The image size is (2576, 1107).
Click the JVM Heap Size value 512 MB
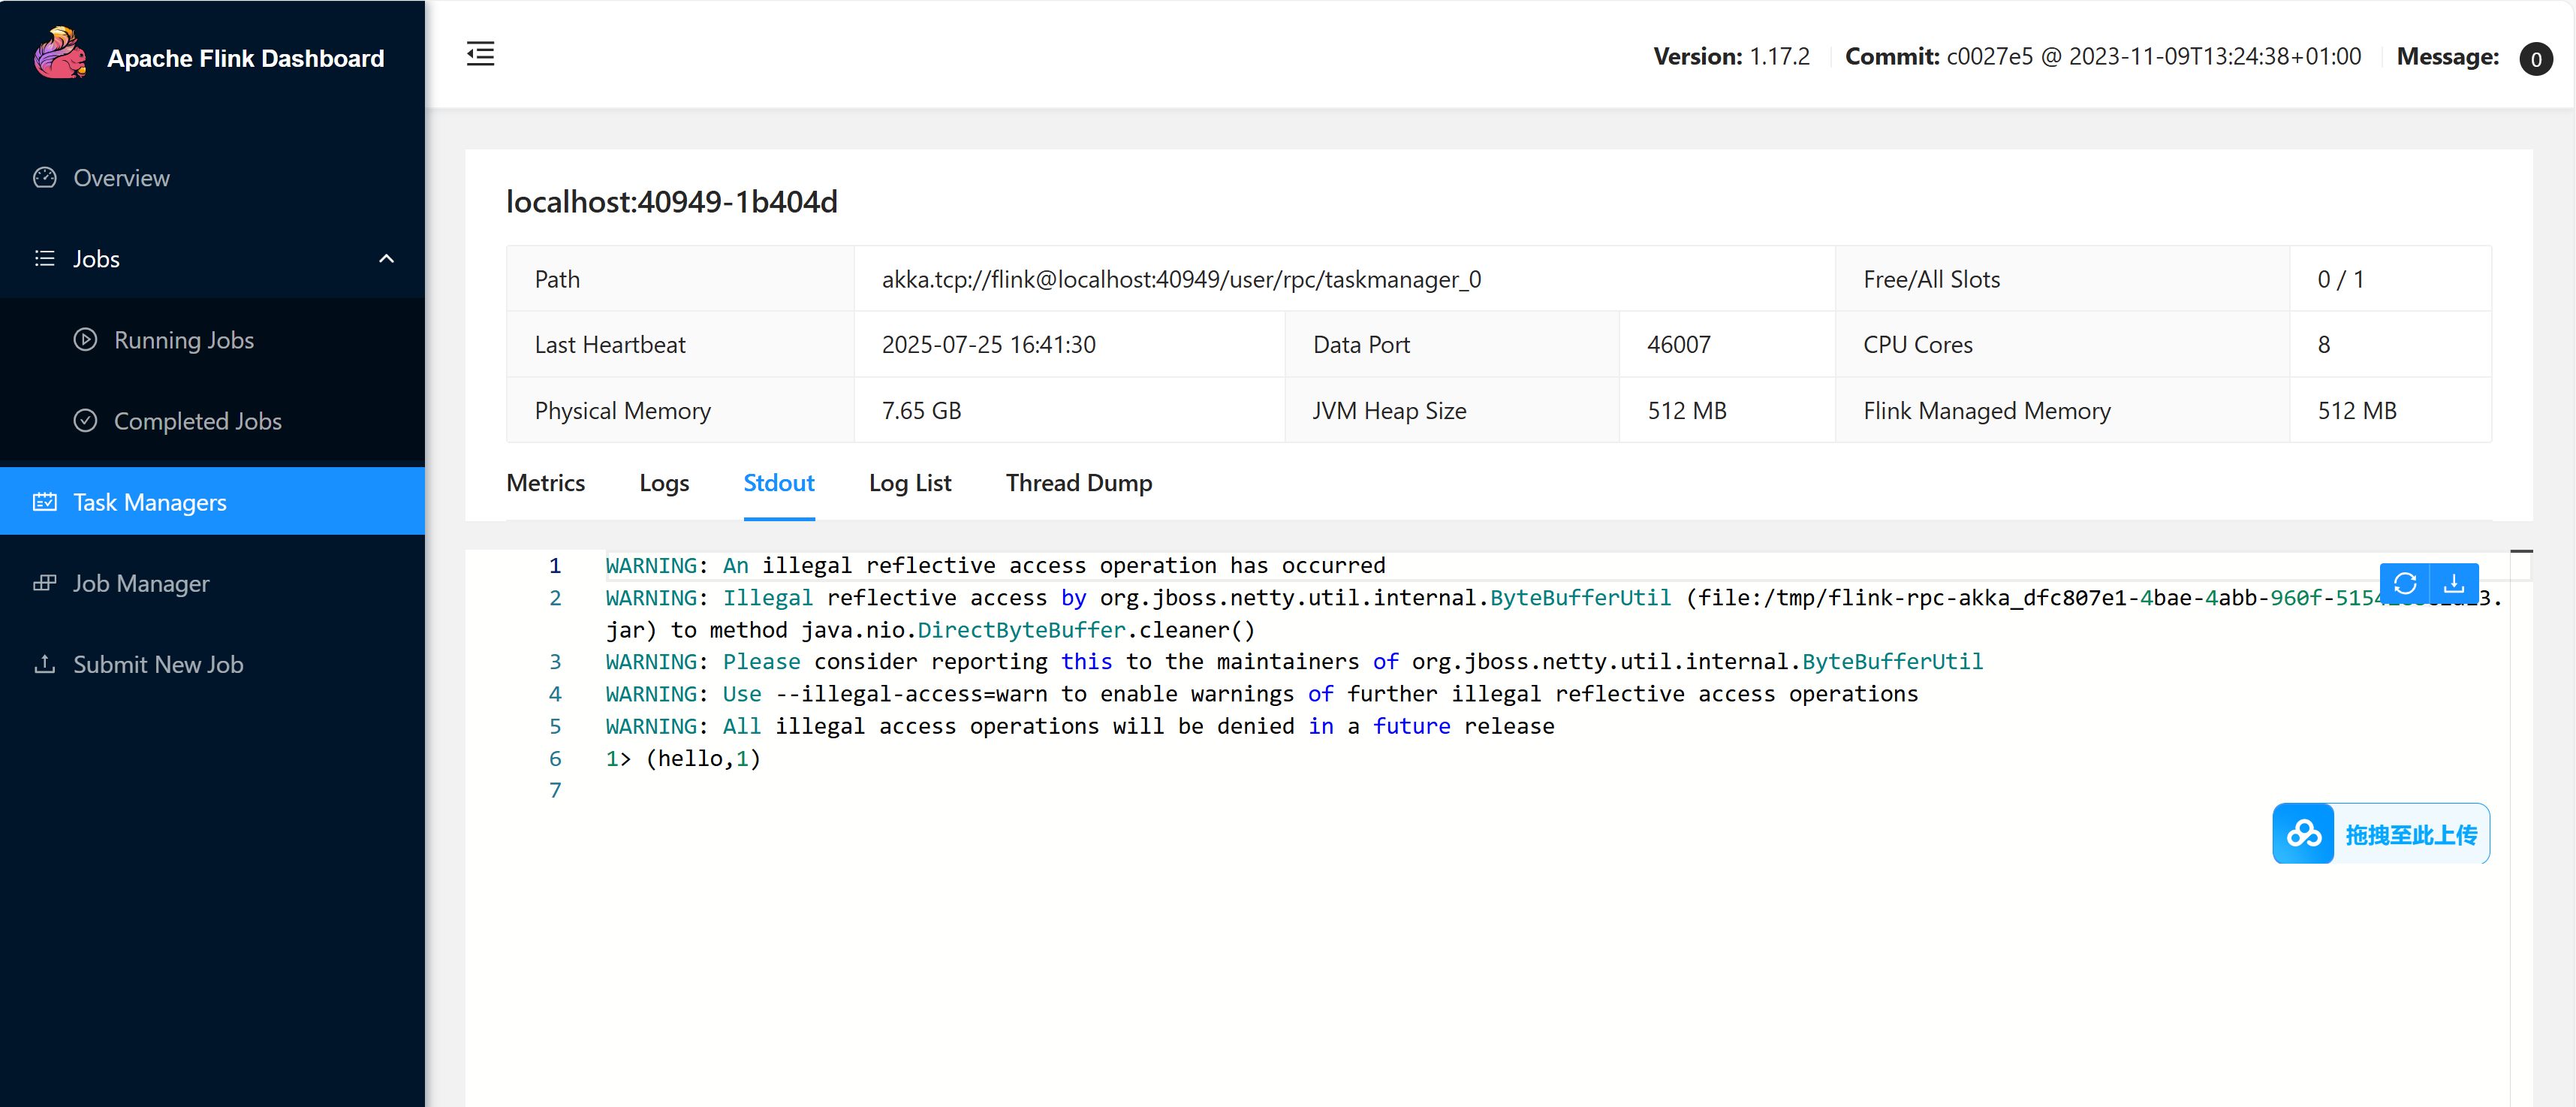tap(1686, 410)
